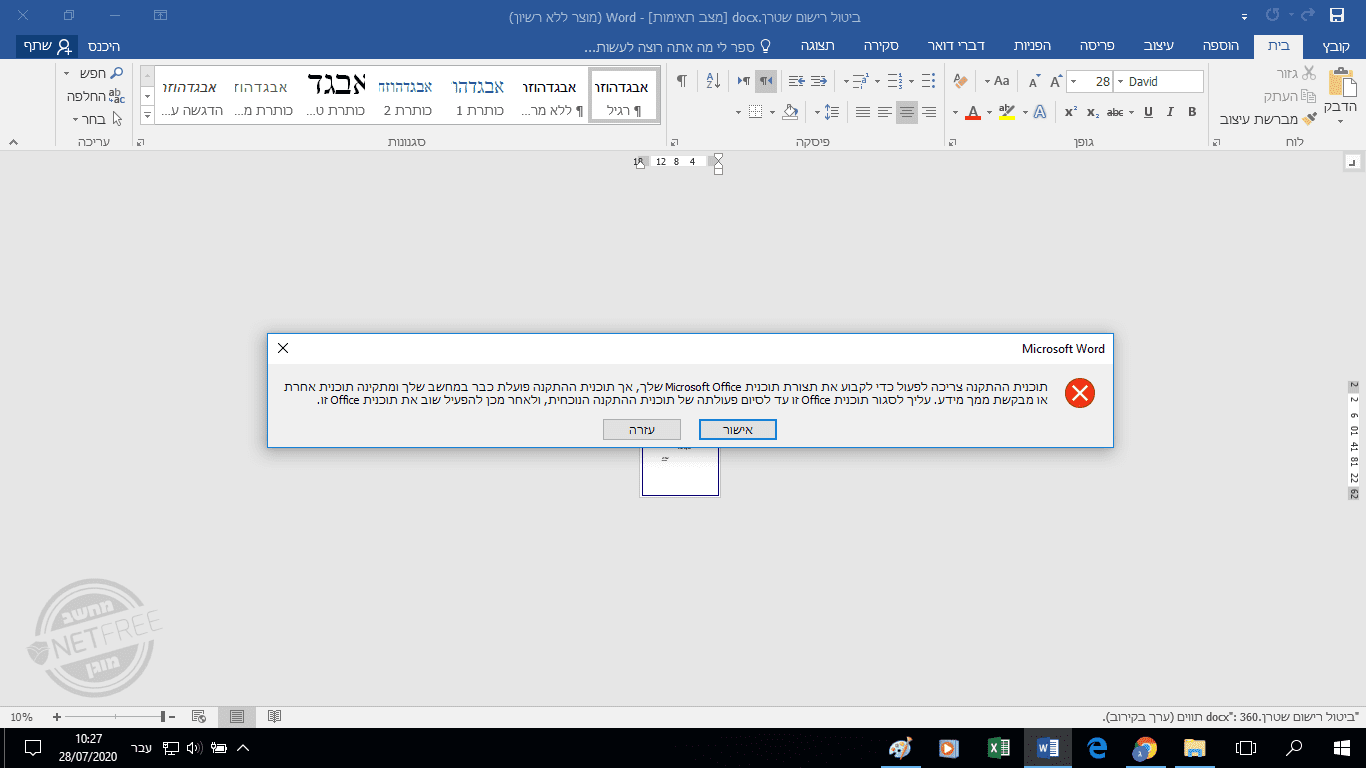Open the תצוגה (View) ribbon tab
This screenshot has width=1366, height=768.
pos(819,46)
